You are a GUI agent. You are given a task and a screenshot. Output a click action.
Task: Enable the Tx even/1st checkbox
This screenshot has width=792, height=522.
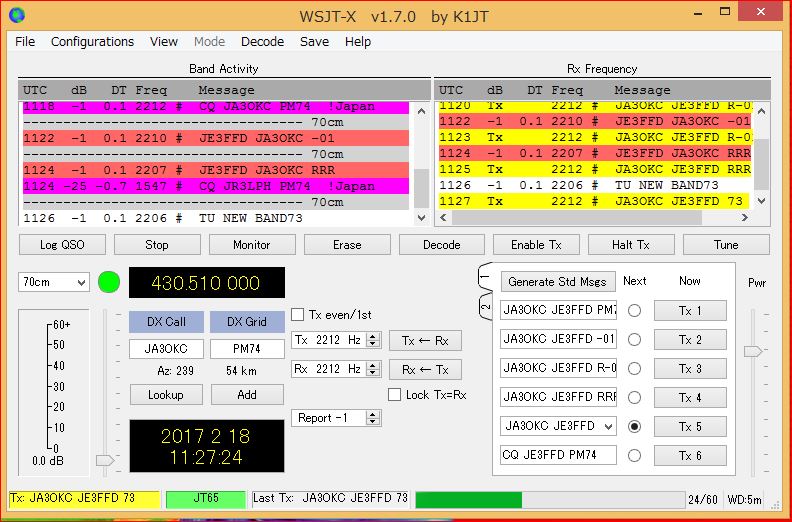point(298,315)
